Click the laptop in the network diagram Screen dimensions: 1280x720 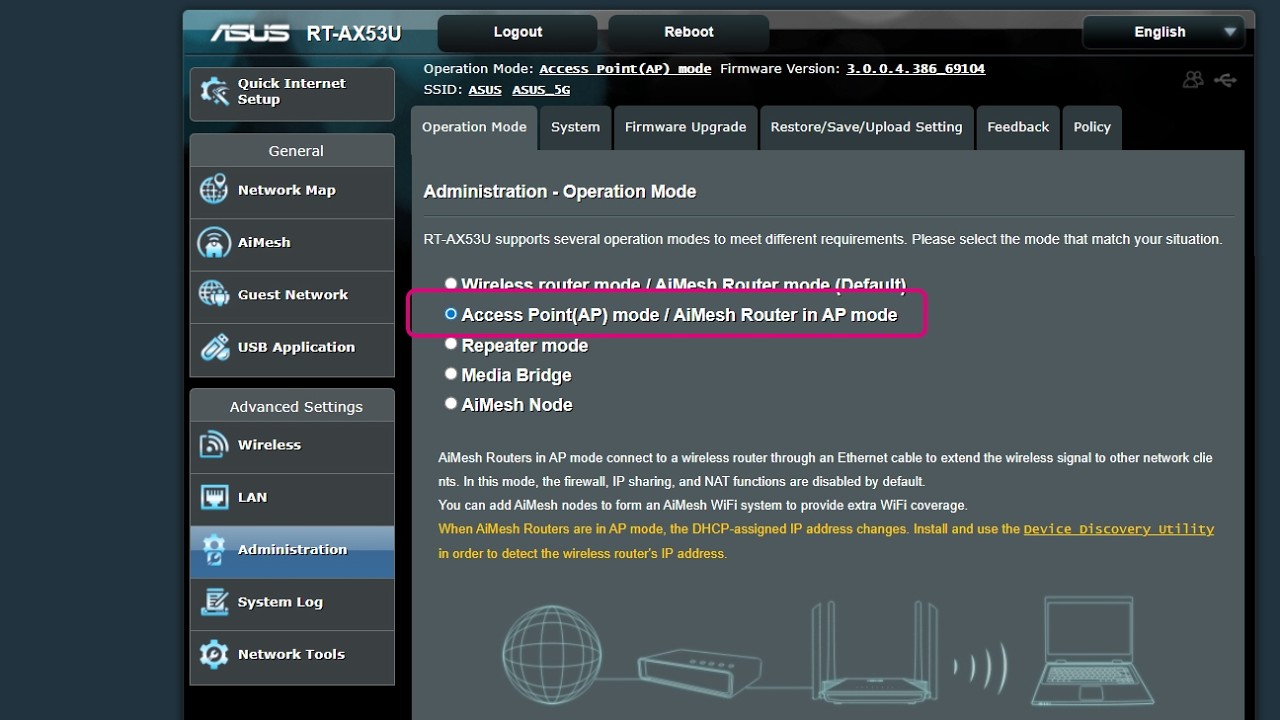click(1092, 651)
